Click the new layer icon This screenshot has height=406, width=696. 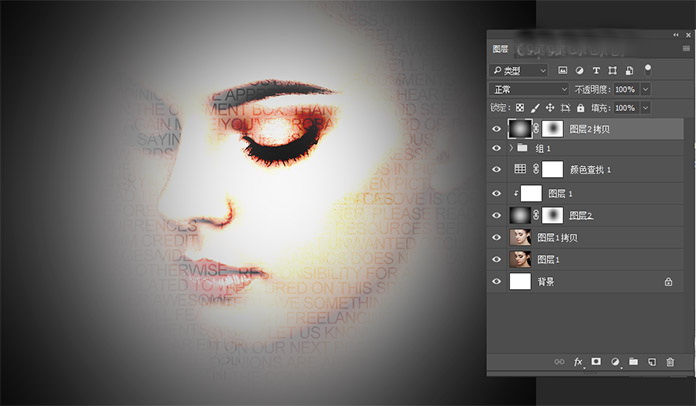click(651, 362)
